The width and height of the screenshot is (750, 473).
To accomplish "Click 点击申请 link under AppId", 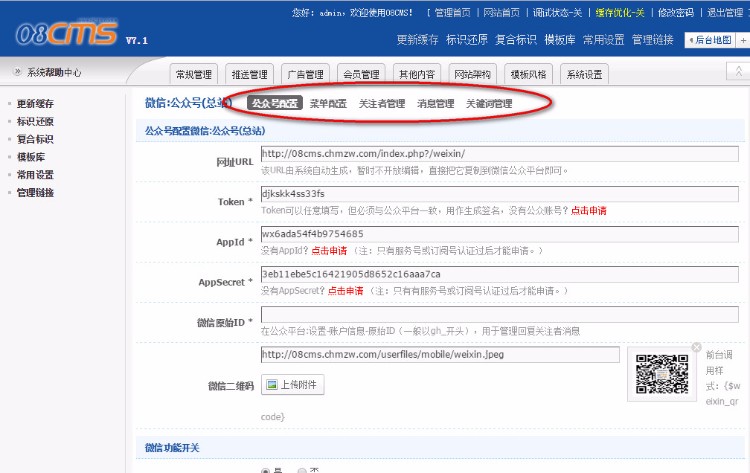I will click(x=329, y=251).
